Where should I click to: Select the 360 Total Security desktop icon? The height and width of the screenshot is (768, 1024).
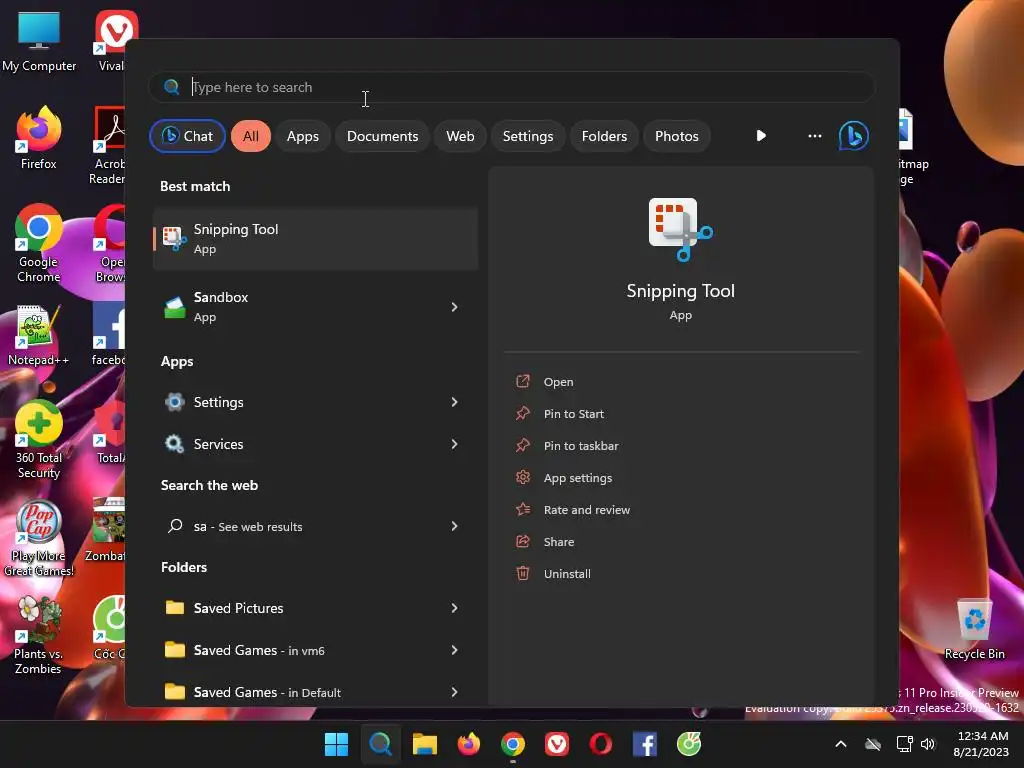click(x=39, y=440)
